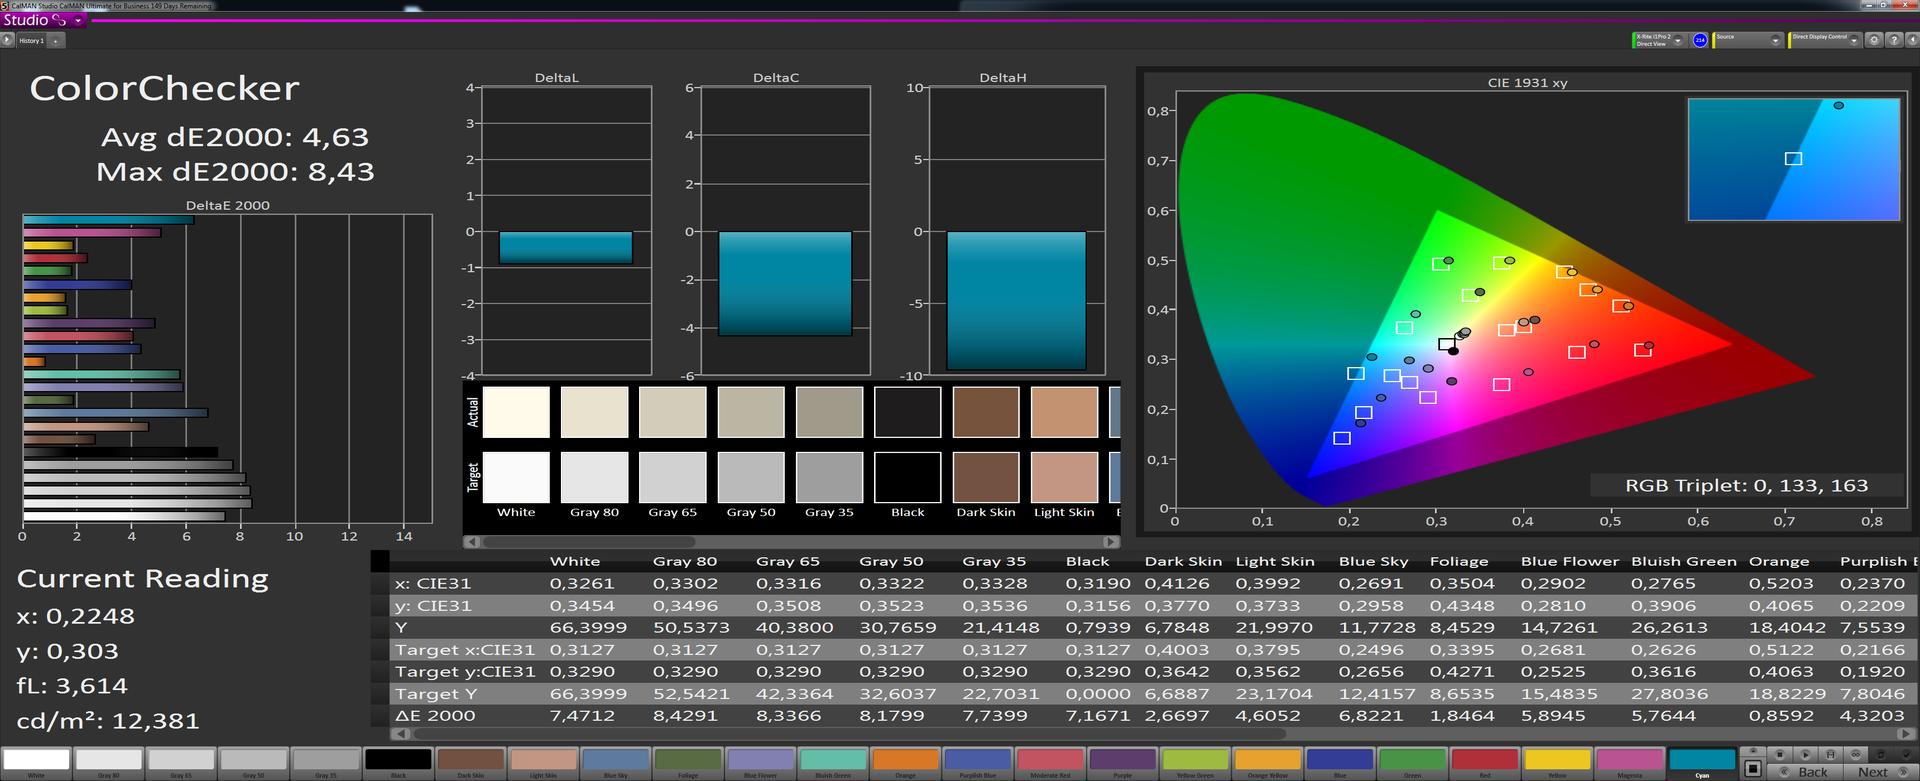Click the bracketed single-read icon
The image size is (1920, 781).
[x=1830, y=754]
